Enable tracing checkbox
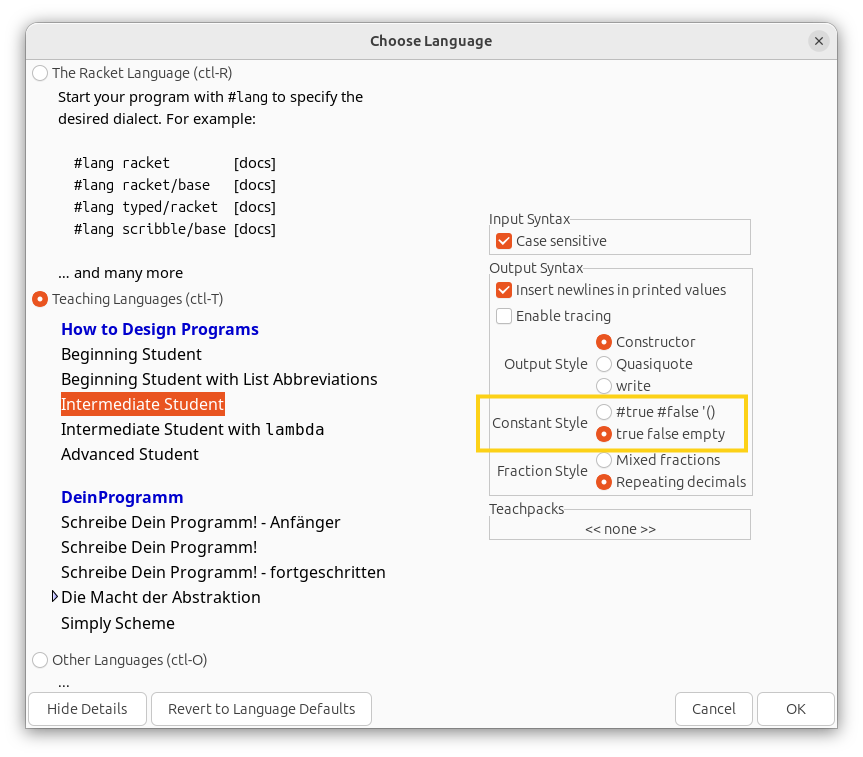Screen dimensions: 863x757 [x=504, y=316]
